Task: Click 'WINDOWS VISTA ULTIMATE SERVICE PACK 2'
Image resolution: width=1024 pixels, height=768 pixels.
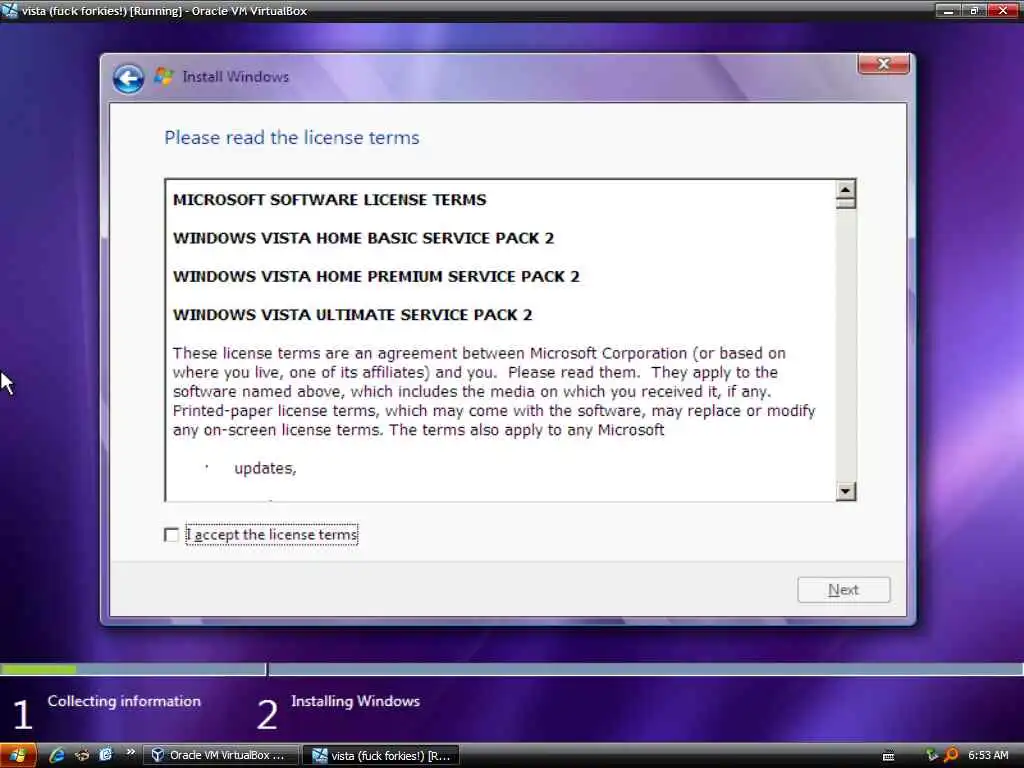Action: click(353, 315)
